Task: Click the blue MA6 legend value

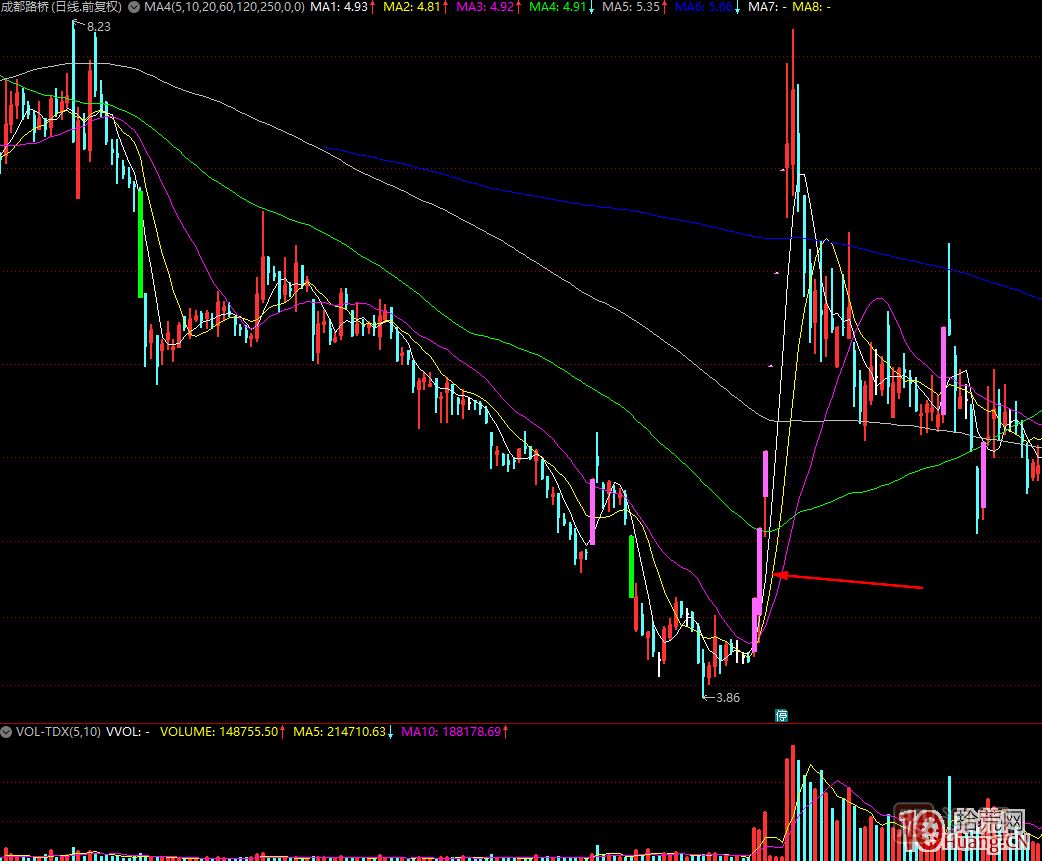Action: (706, 7)
